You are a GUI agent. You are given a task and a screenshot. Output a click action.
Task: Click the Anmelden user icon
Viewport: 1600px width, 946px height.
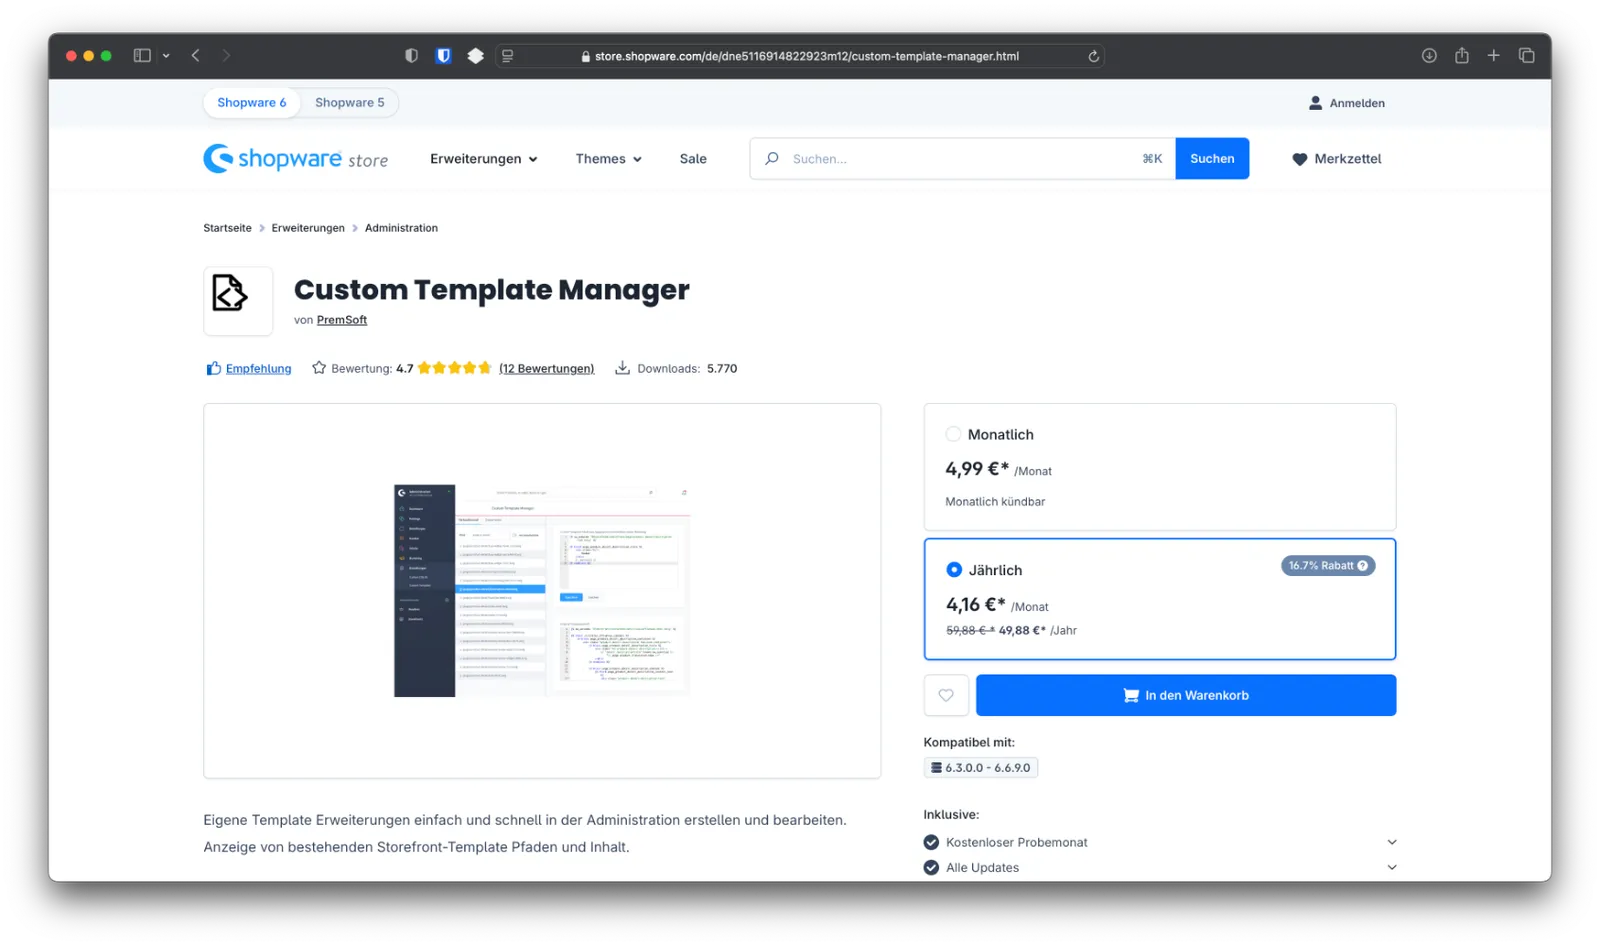(x=1314, y=102)
